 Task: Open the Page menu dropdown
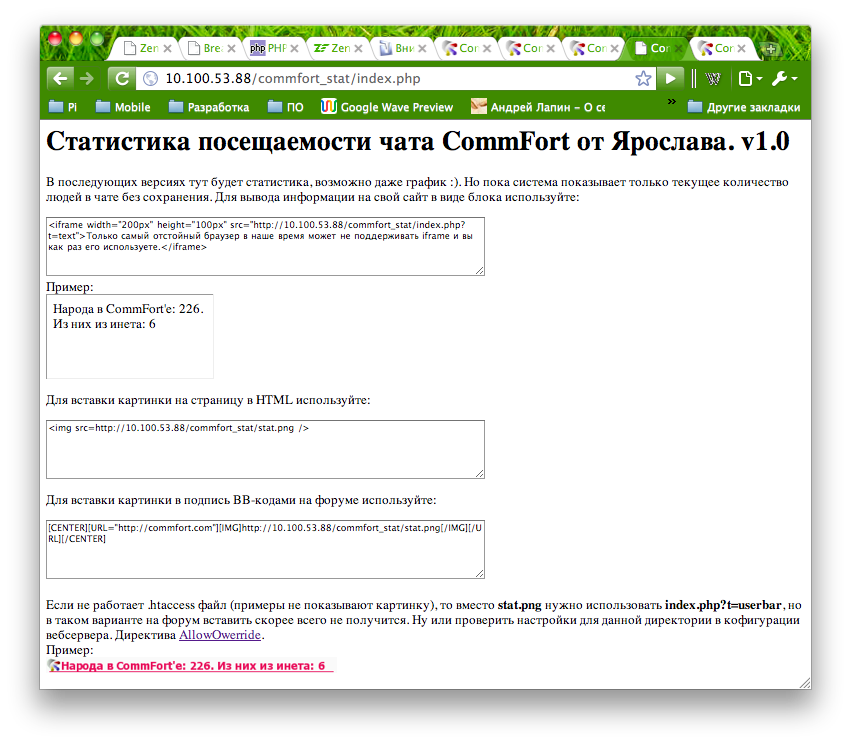(749, 78)
